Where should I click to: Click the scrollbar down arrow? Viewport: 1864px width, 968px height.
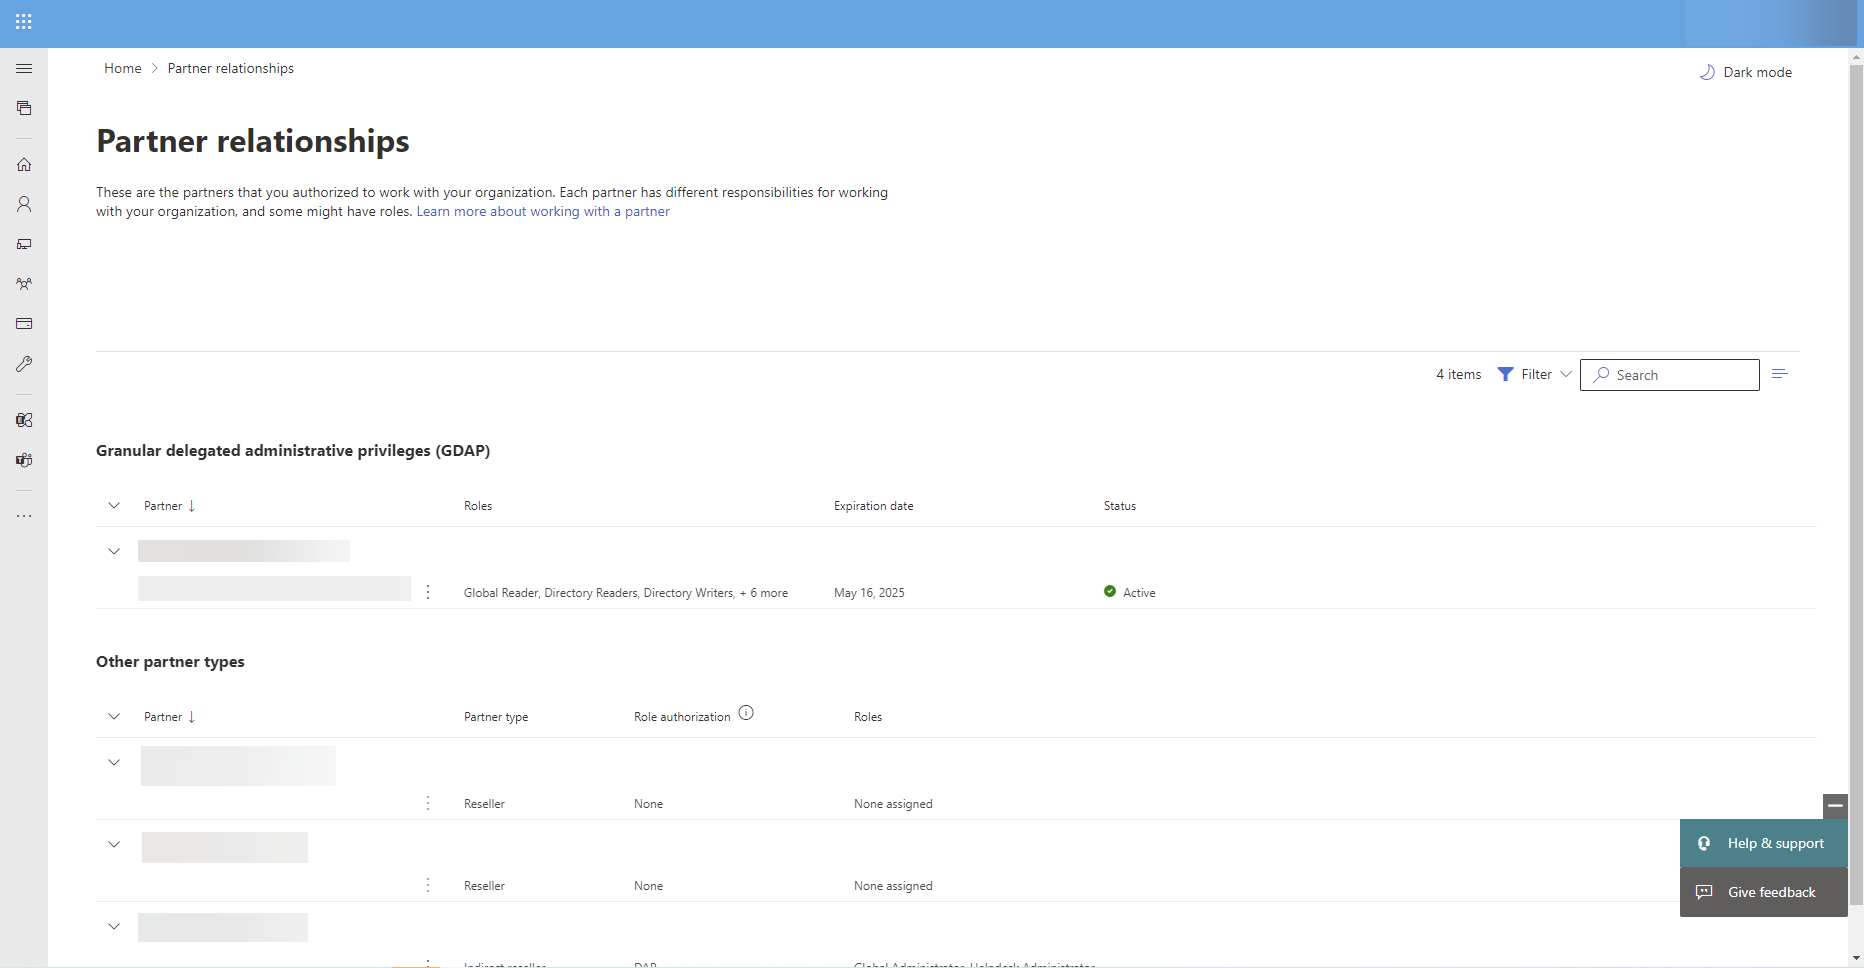[1856, 958]
